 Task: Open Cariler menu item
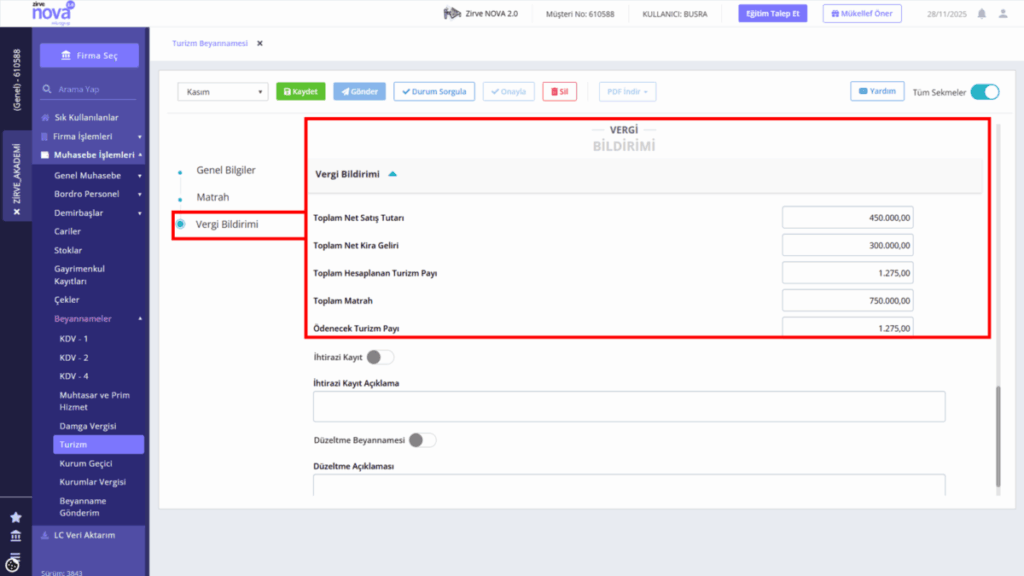(x=67, y=231)
